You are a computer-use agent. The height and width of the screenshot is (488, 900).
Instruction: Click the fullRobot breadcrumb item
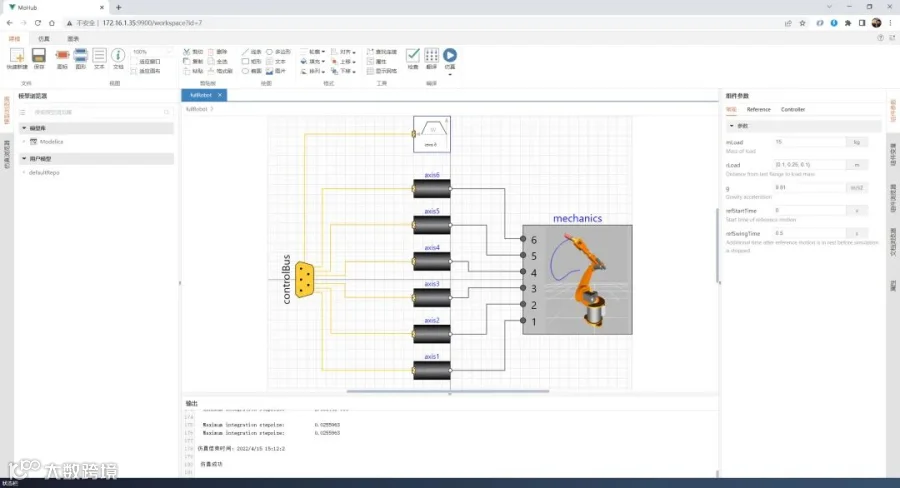coord(196,109)
